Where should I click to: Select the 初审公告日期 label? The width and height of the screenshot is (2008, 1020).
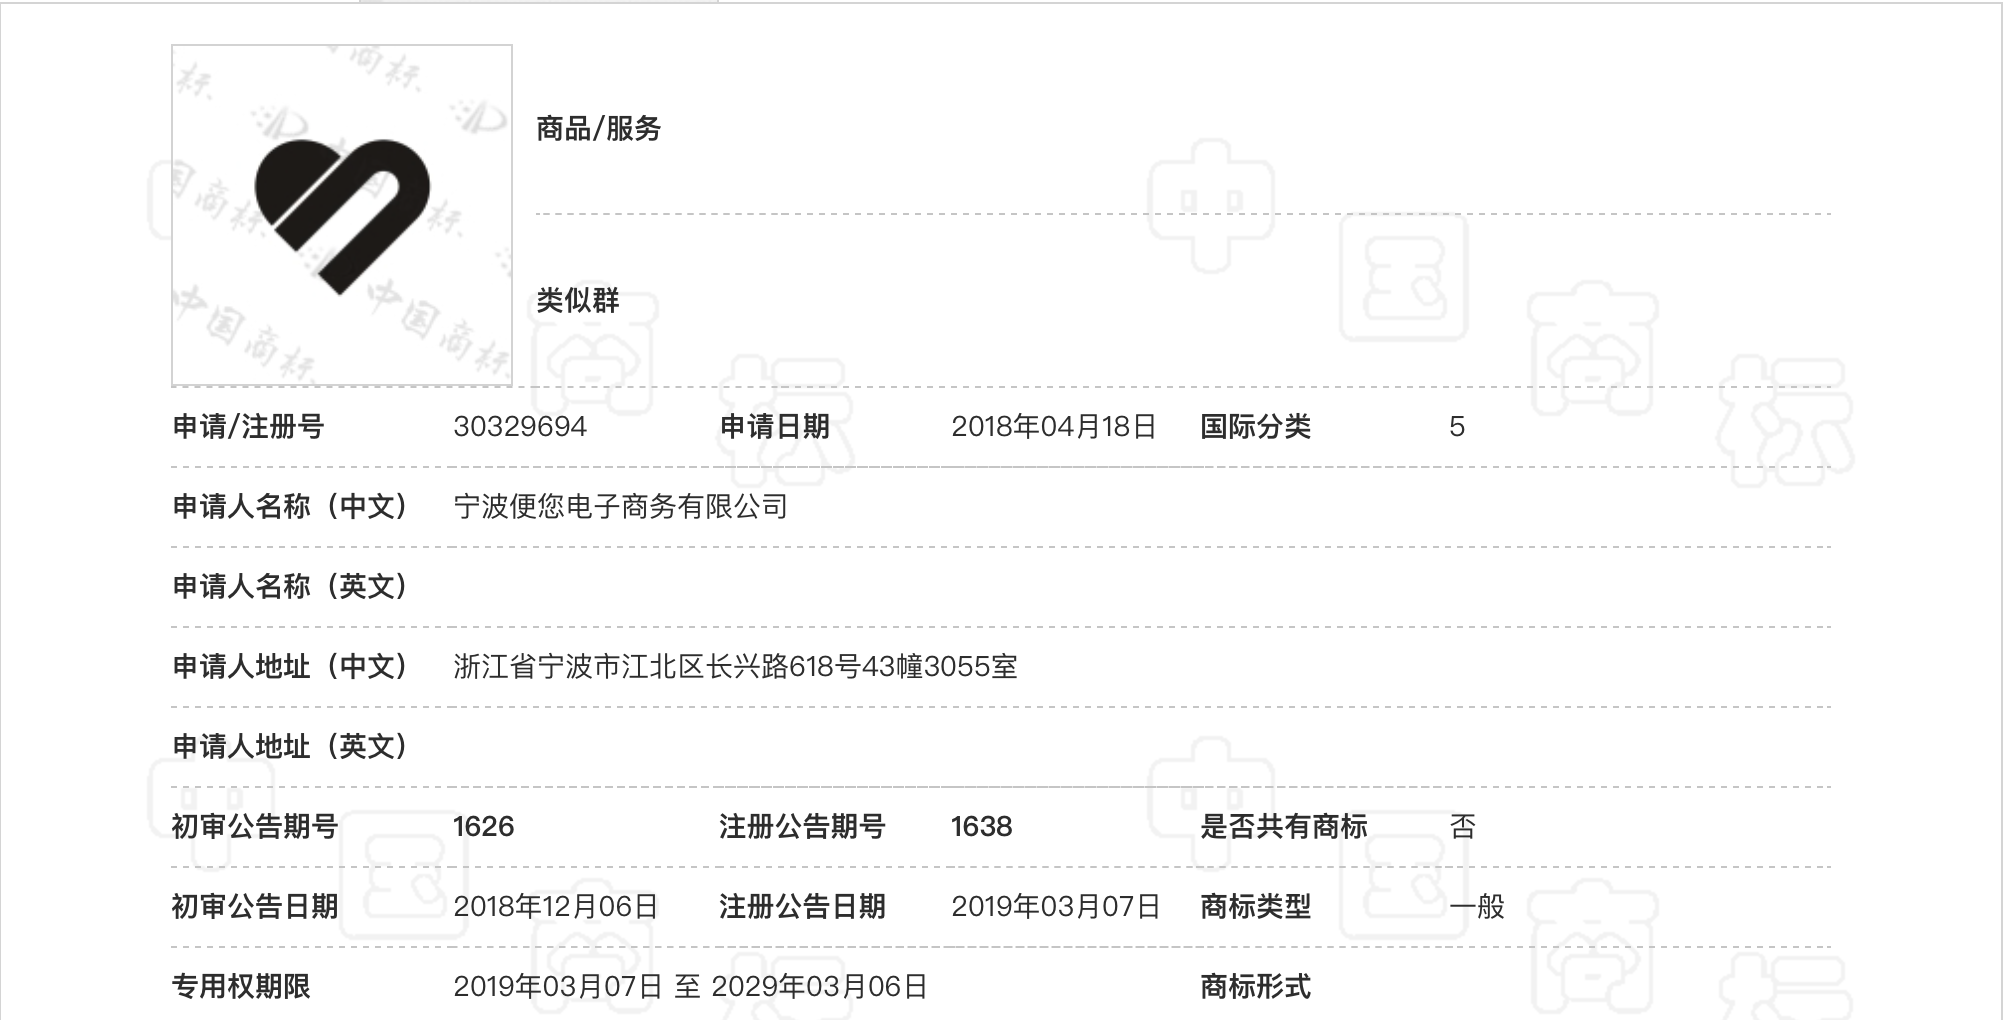click(x=255, y=907)
